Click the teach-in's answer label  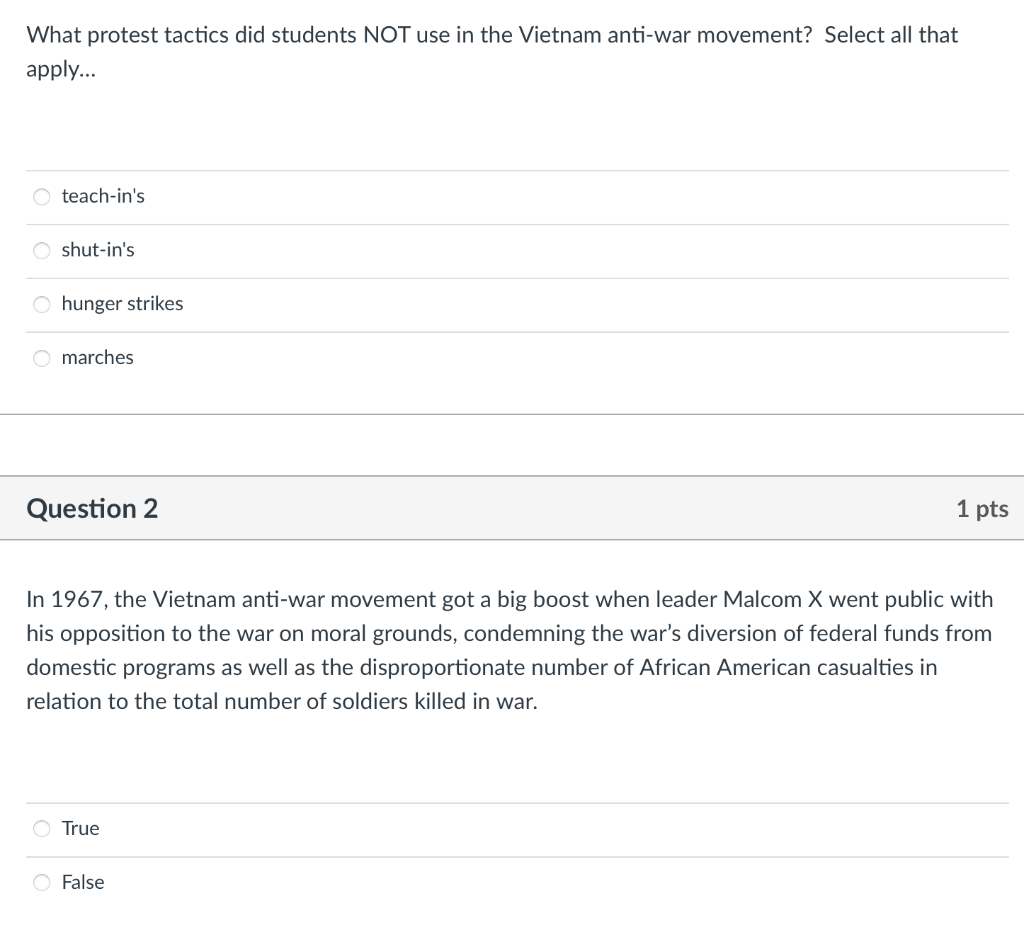(103, 196)
